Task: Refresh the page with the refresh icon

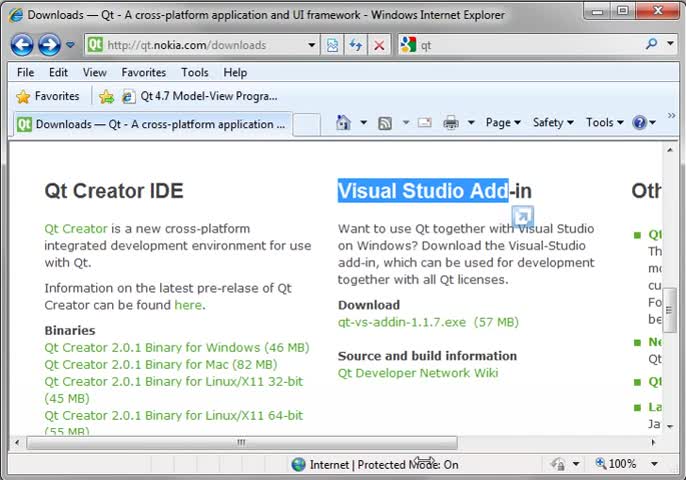Action: point(356,45)
